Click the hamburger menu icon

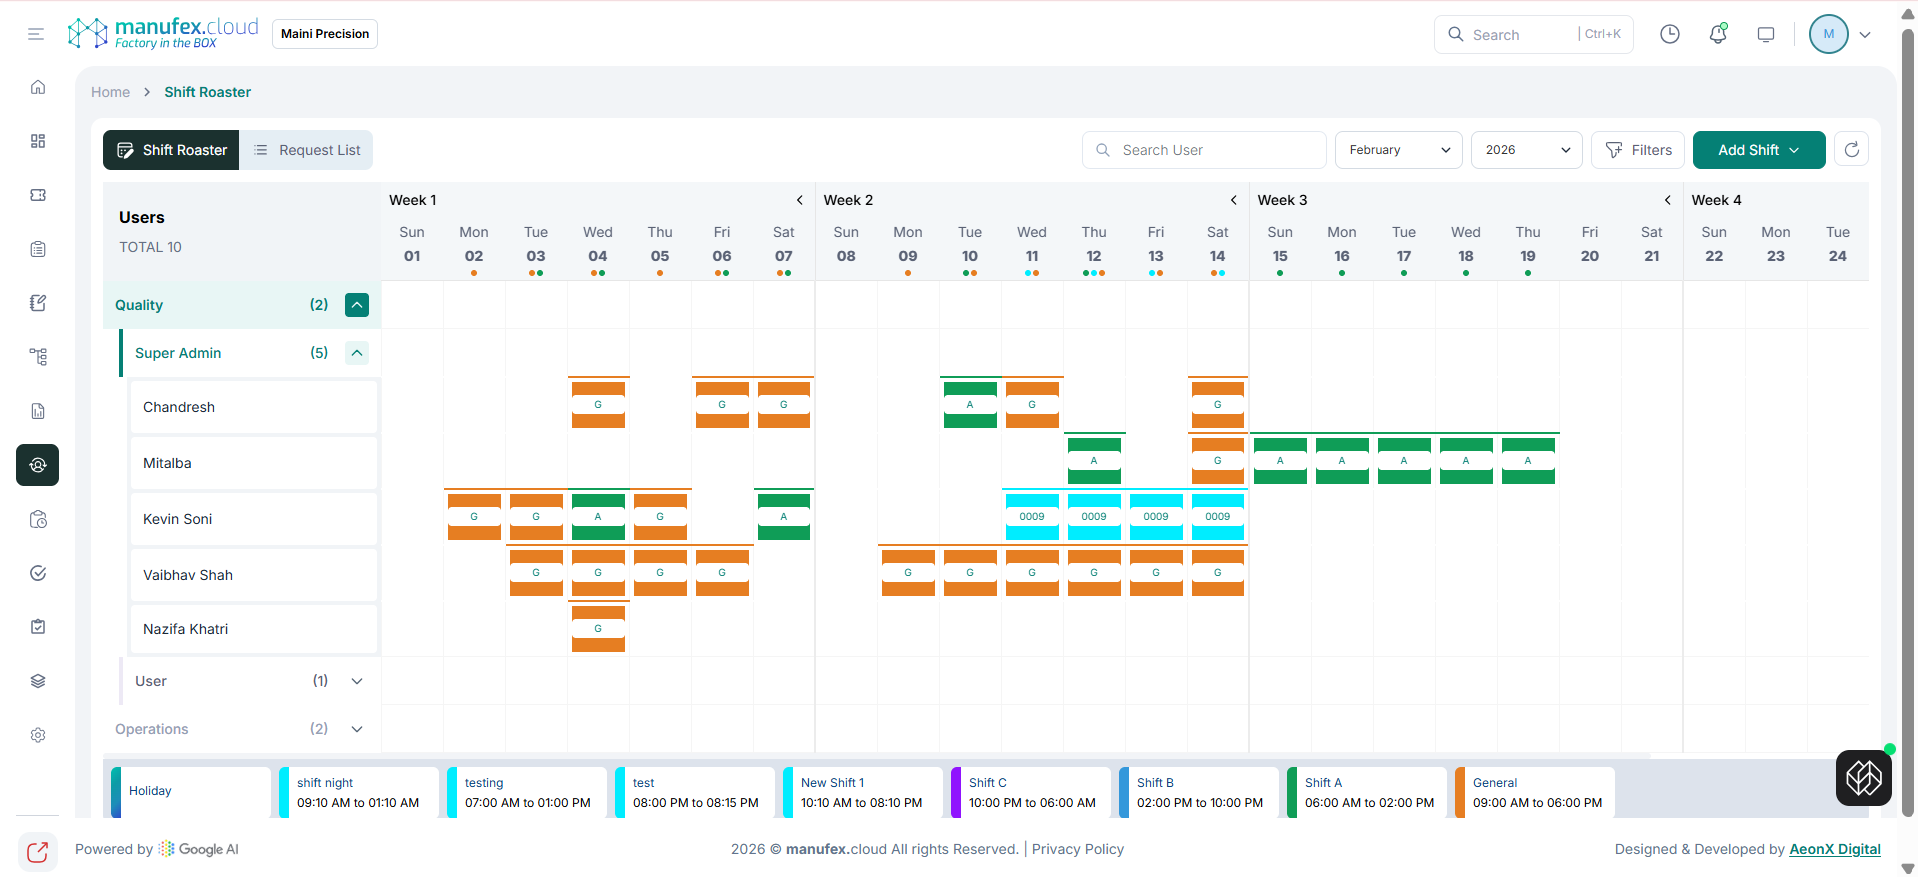36,34
